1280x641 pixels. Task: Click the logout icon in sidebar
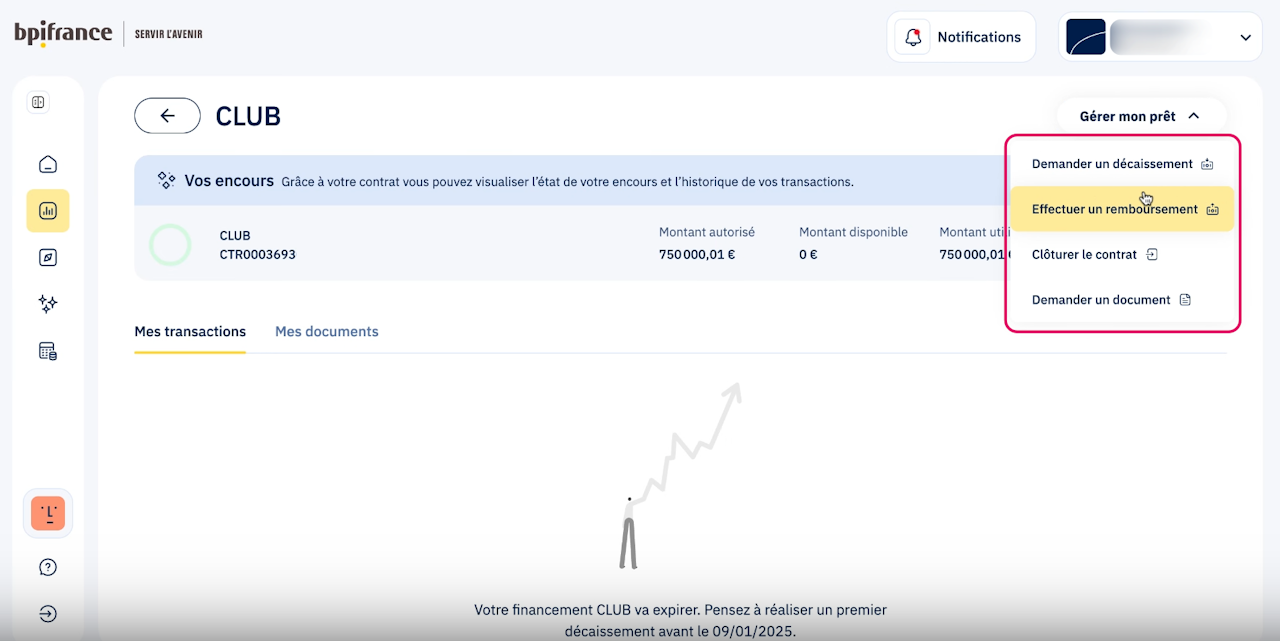click(48, 613)
